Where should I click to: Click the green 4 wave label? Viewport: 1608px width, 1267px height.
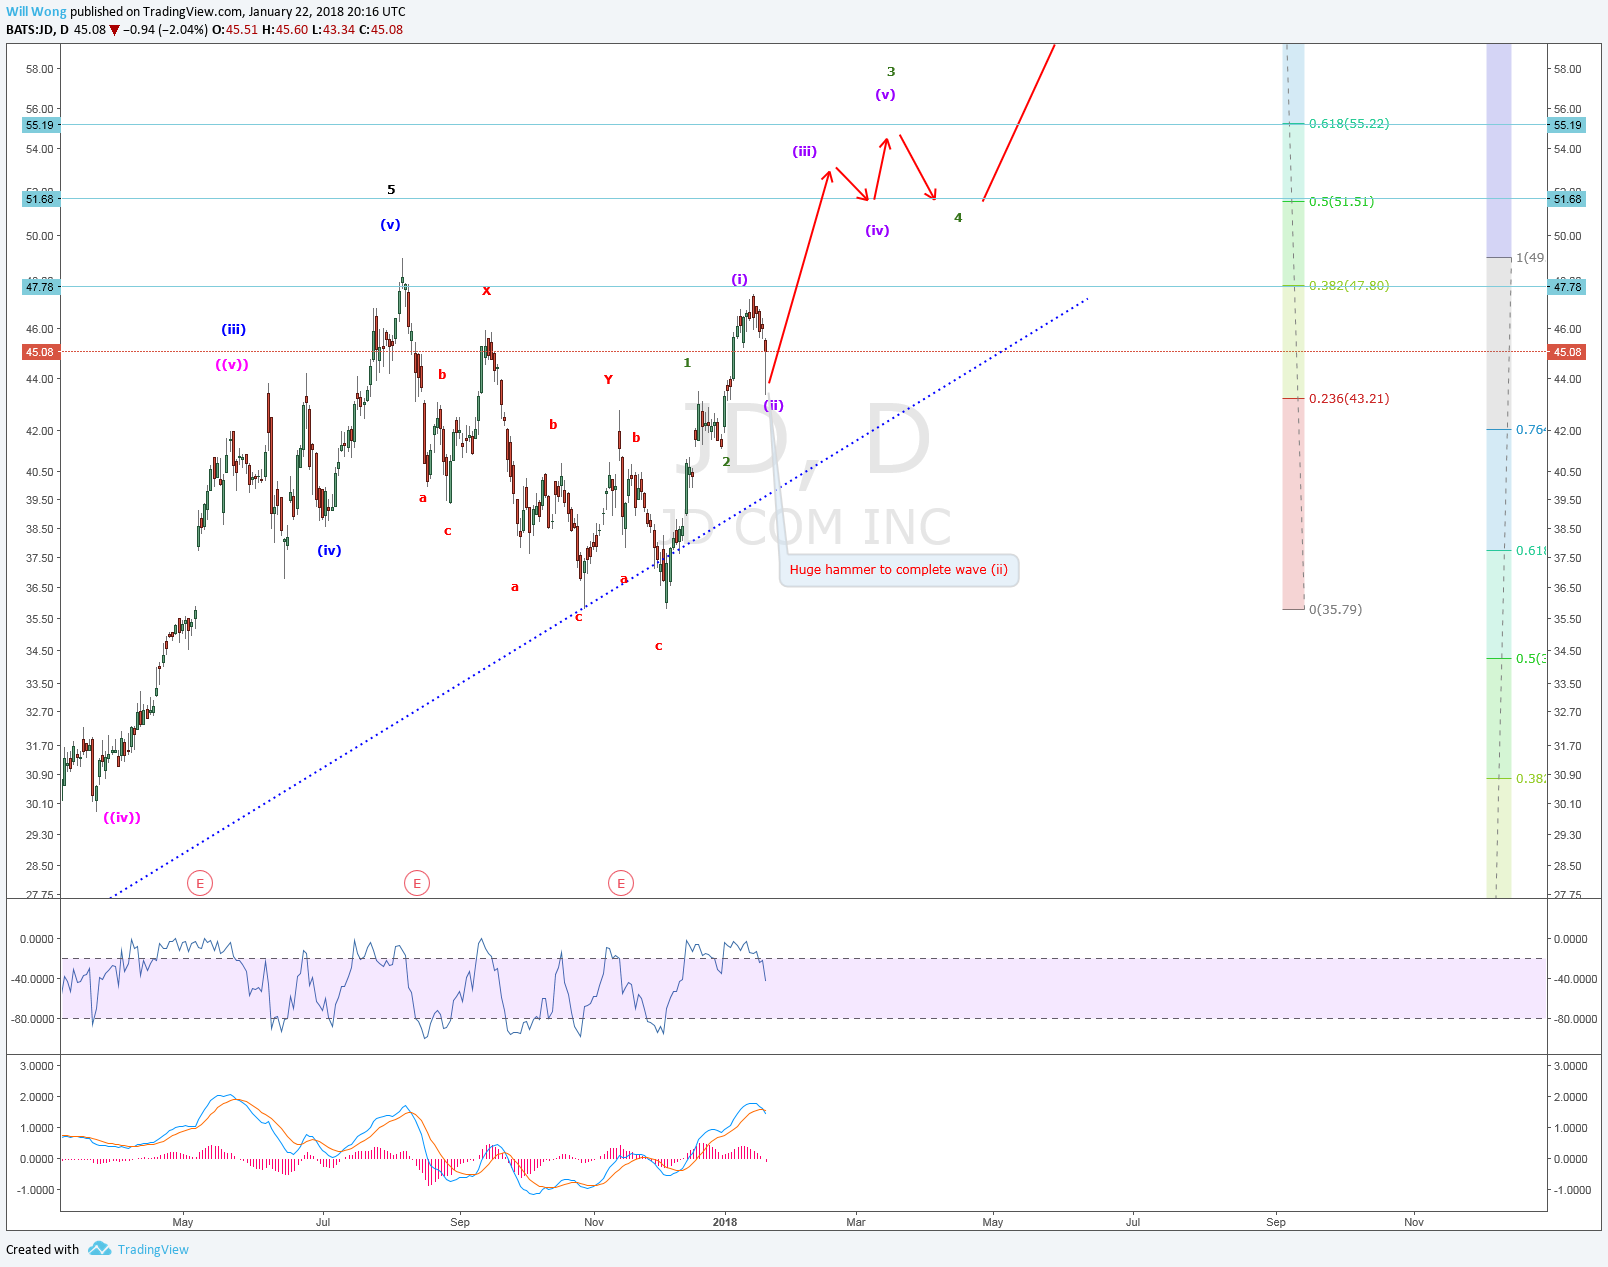pos(958,218)
